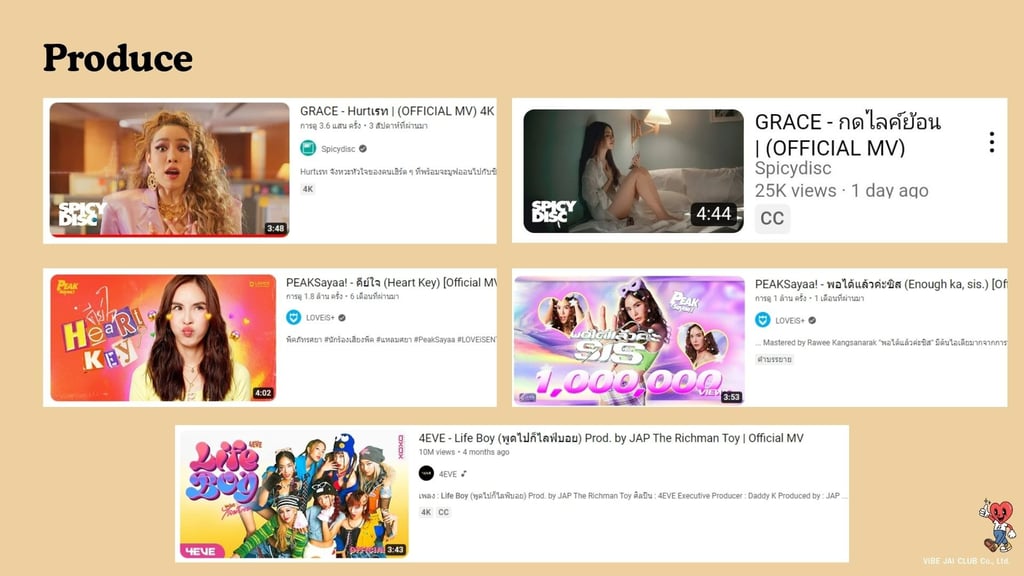1024x576 pixels.
Task: Click the 4K badge under Hurtเรท description
Action: (x=308, y=189)
